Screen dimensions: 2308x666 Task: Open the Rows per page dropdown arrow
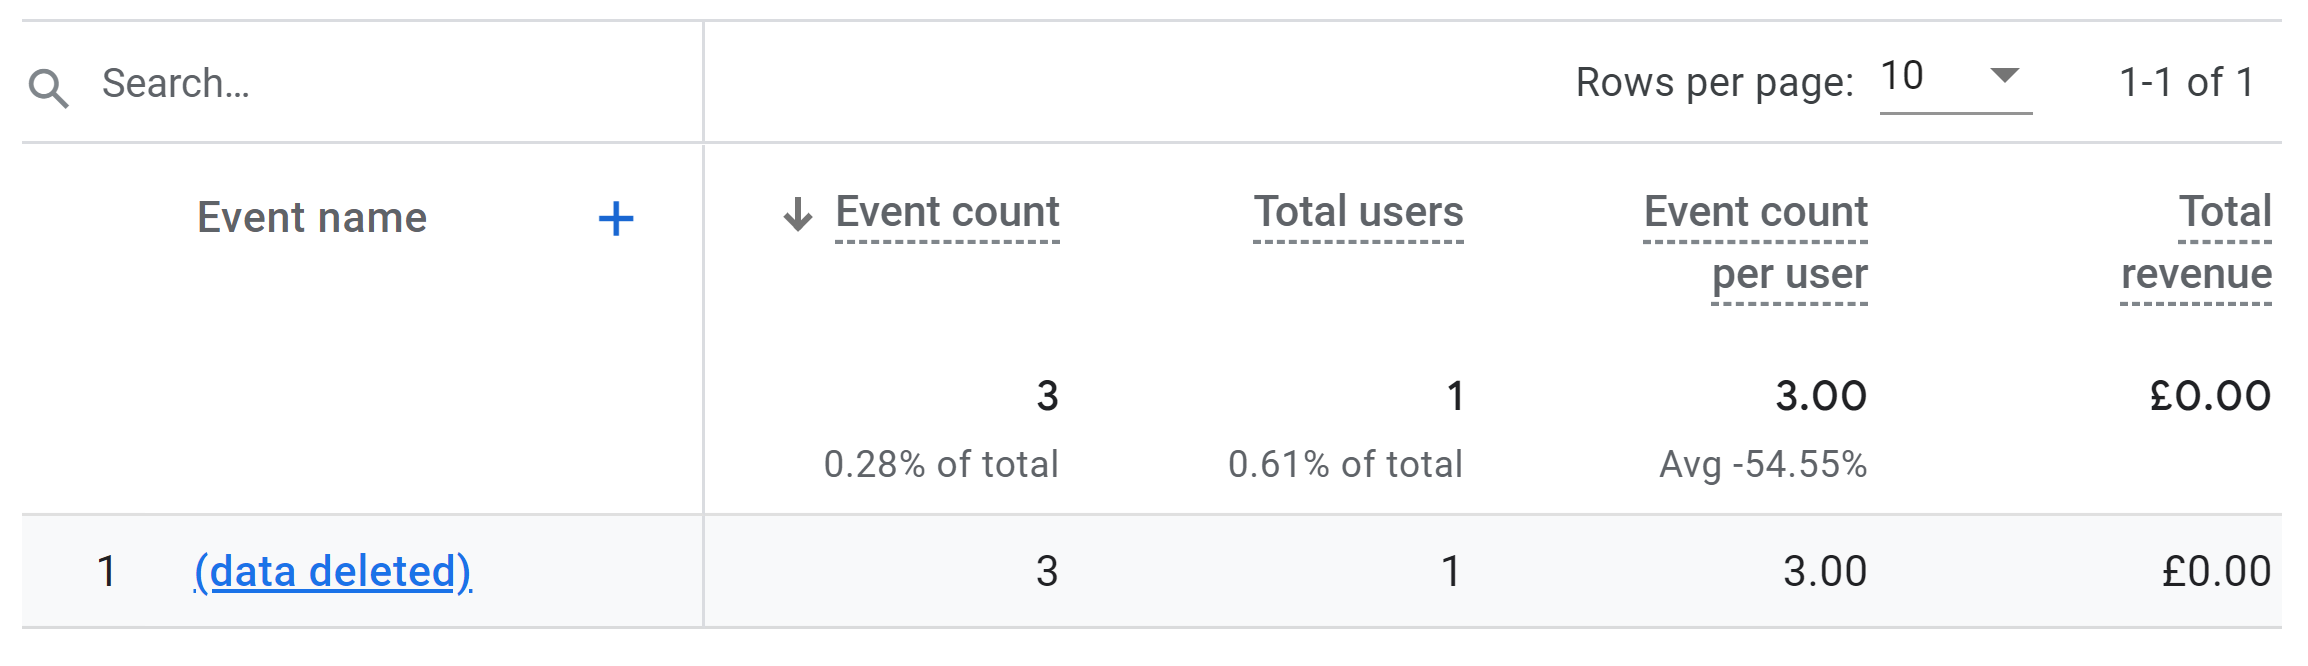[x=2005, y=74]
